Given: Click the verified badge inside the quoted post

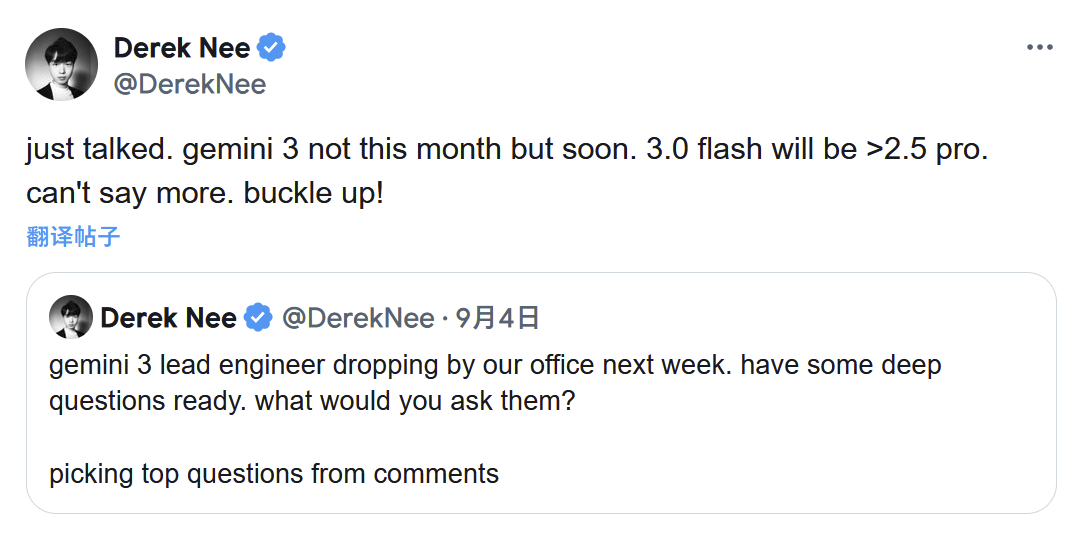Looking at the screenshot, I should coord(258,318).
